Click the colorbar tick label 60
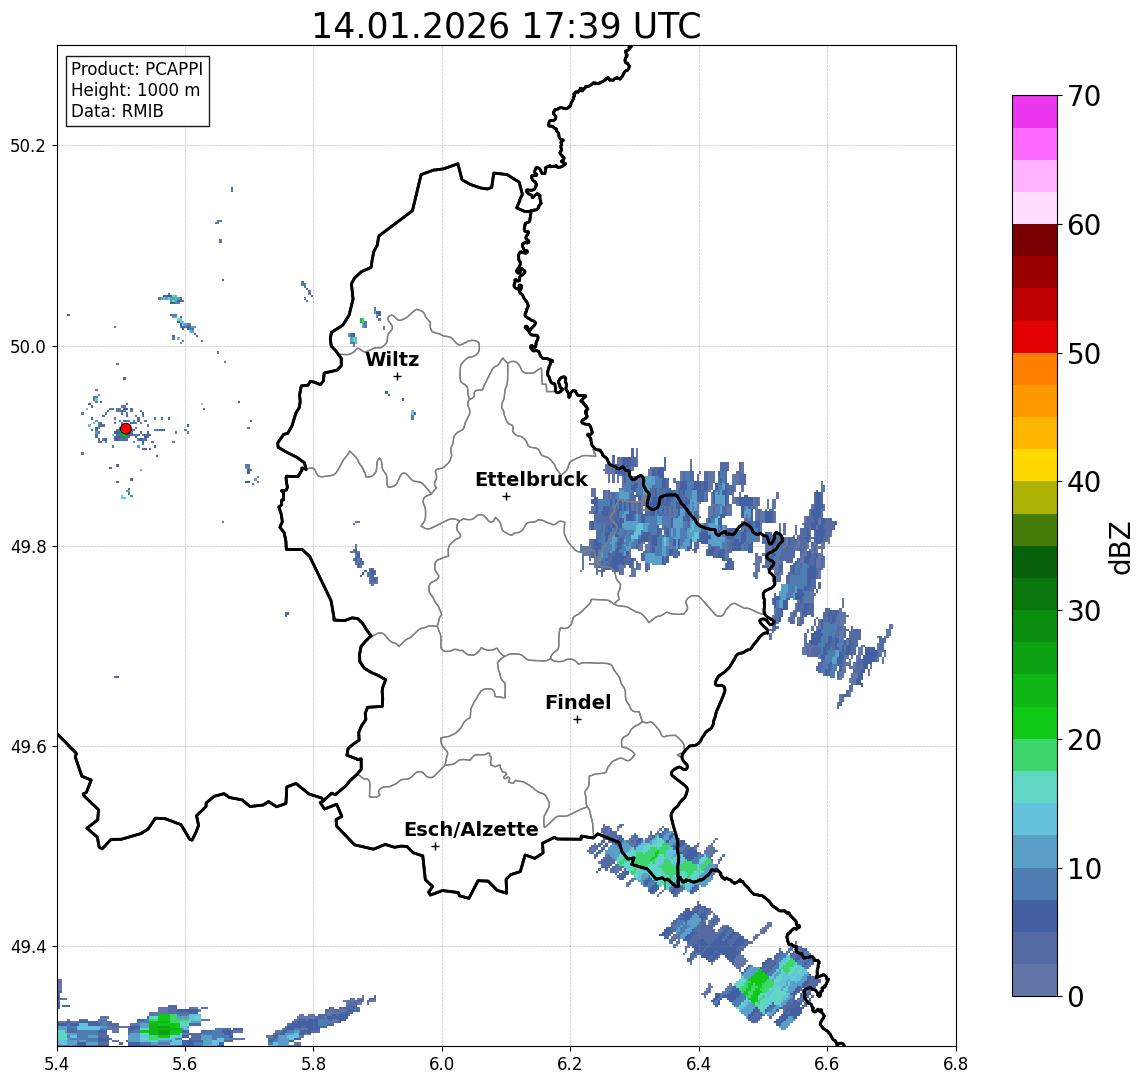The height and width of the screenshot is (1084, 1145). [x=1084, y=225]
